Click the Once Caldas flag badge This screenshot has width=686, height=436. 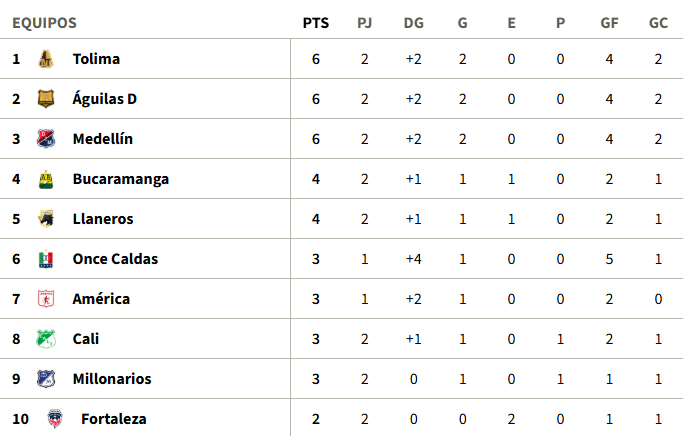[46, 259]
